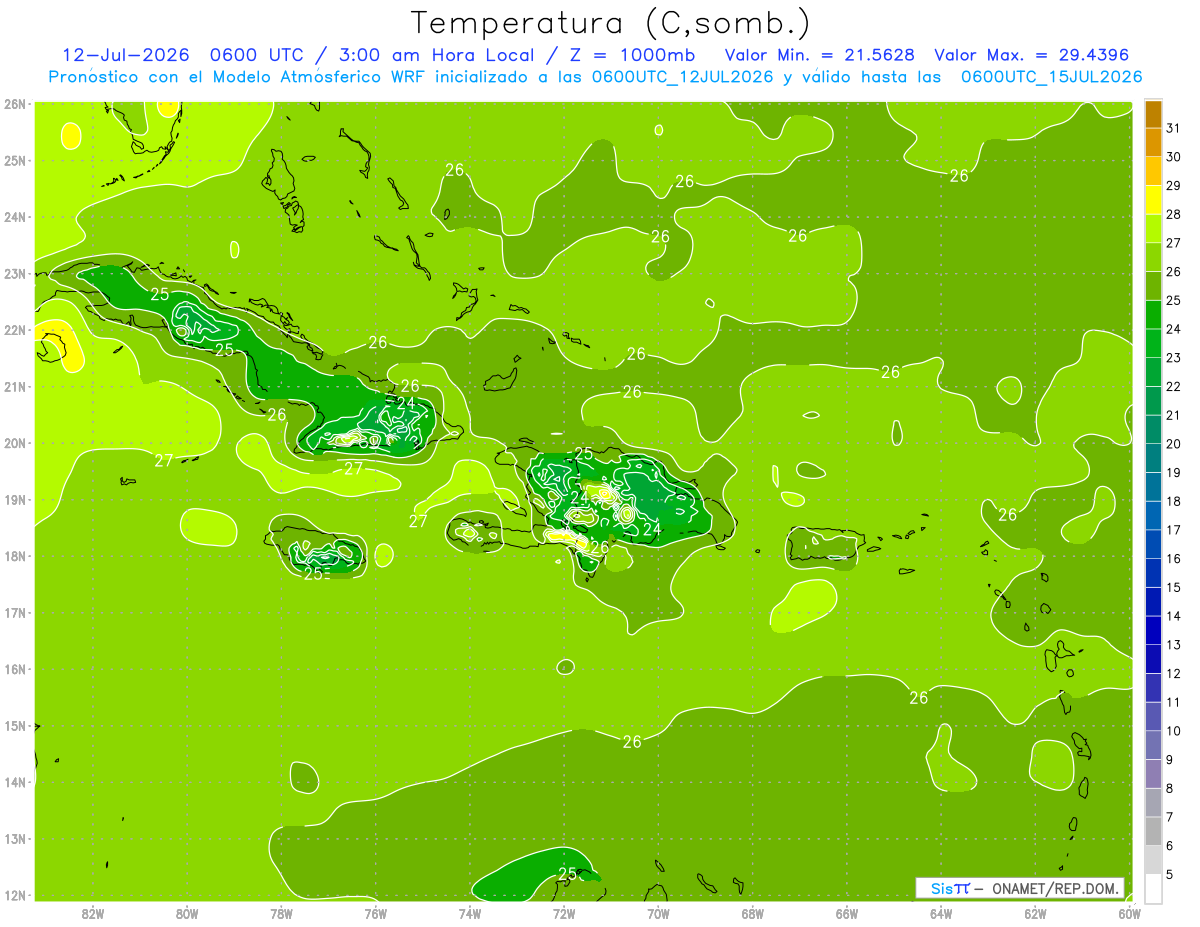
Task: Click the white legend swatch below value 5
Action: pyautogui.click(x=1153, y=888)
